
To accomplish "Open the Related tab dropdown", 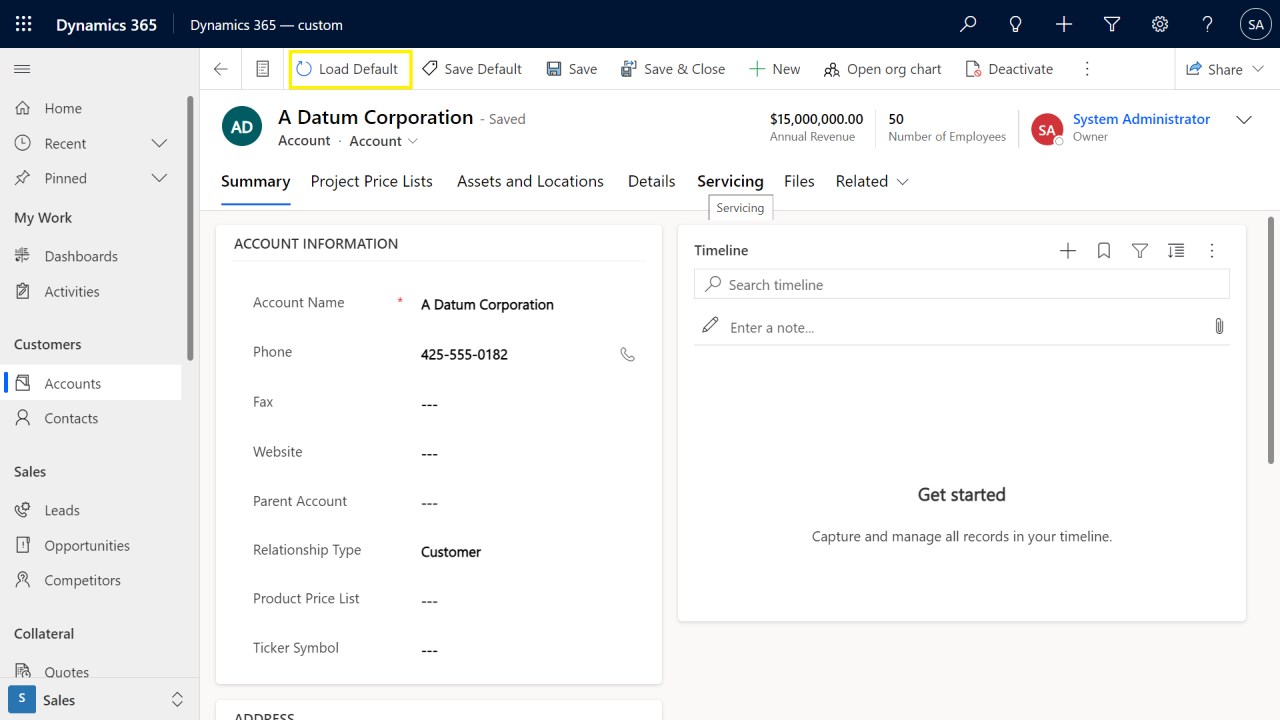I will [871, 181].
